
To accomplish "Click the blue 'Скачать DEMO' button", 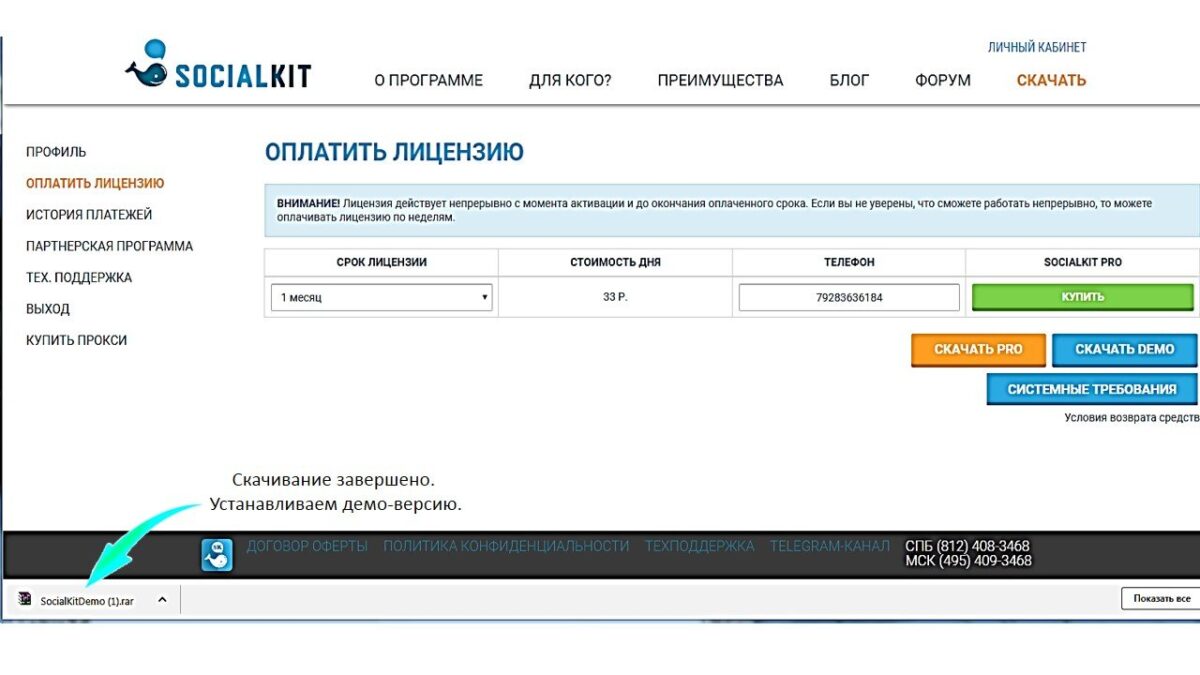I will click(x=1124, y=350).
